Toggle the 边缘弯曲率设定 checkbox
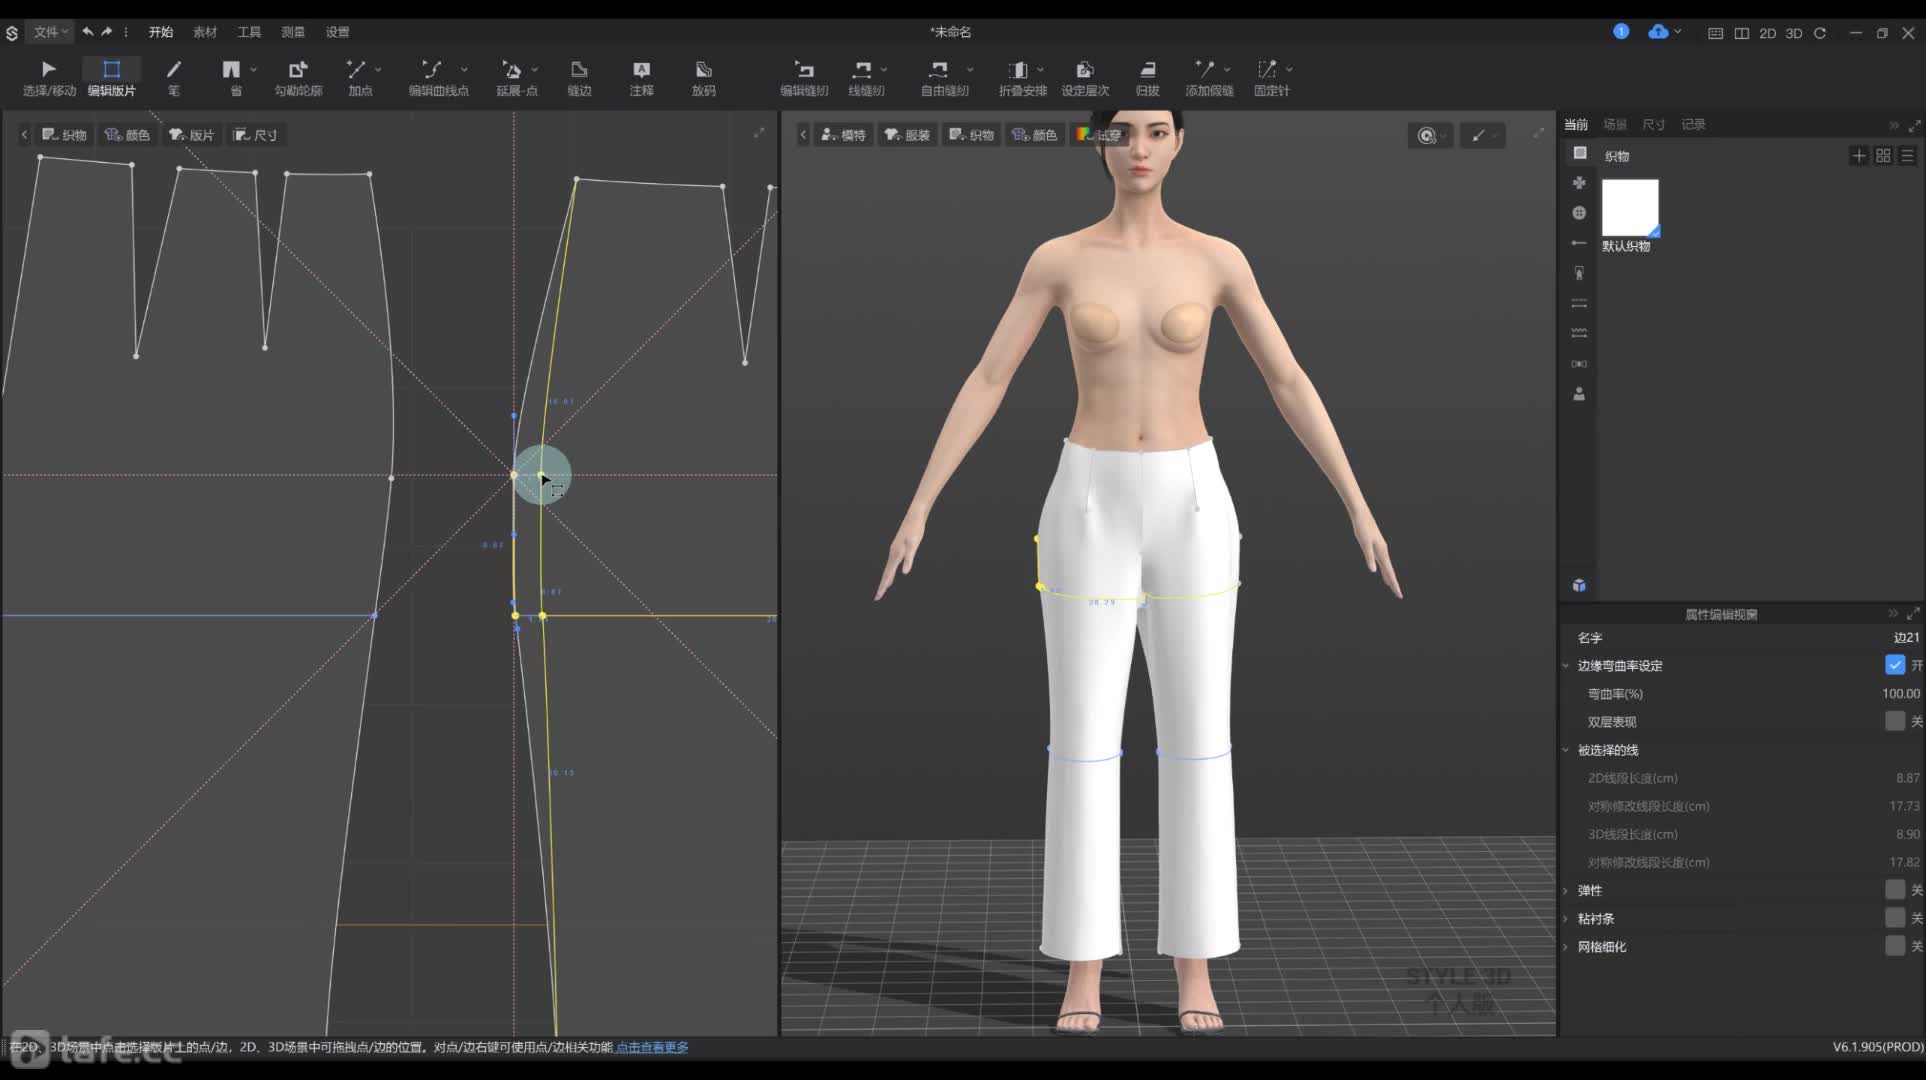The image size is (1926, 1080). (x=1895, y=665)
